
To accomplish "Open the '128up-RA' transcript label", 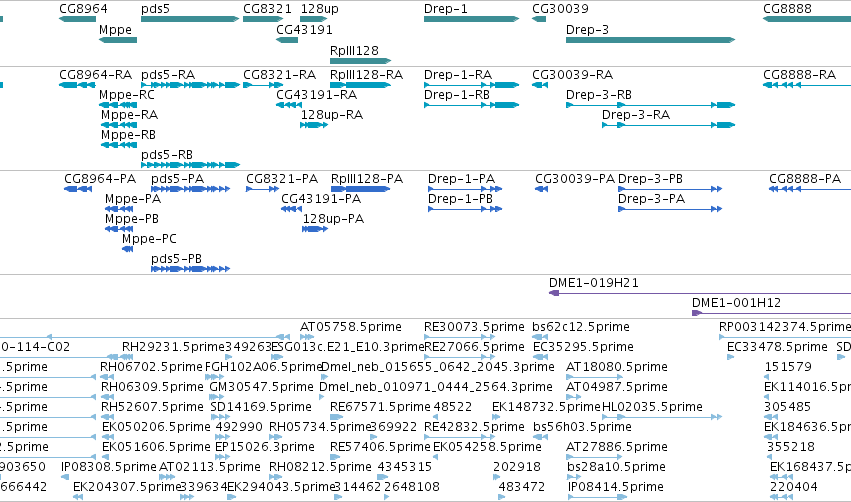I will pos(332,115).
